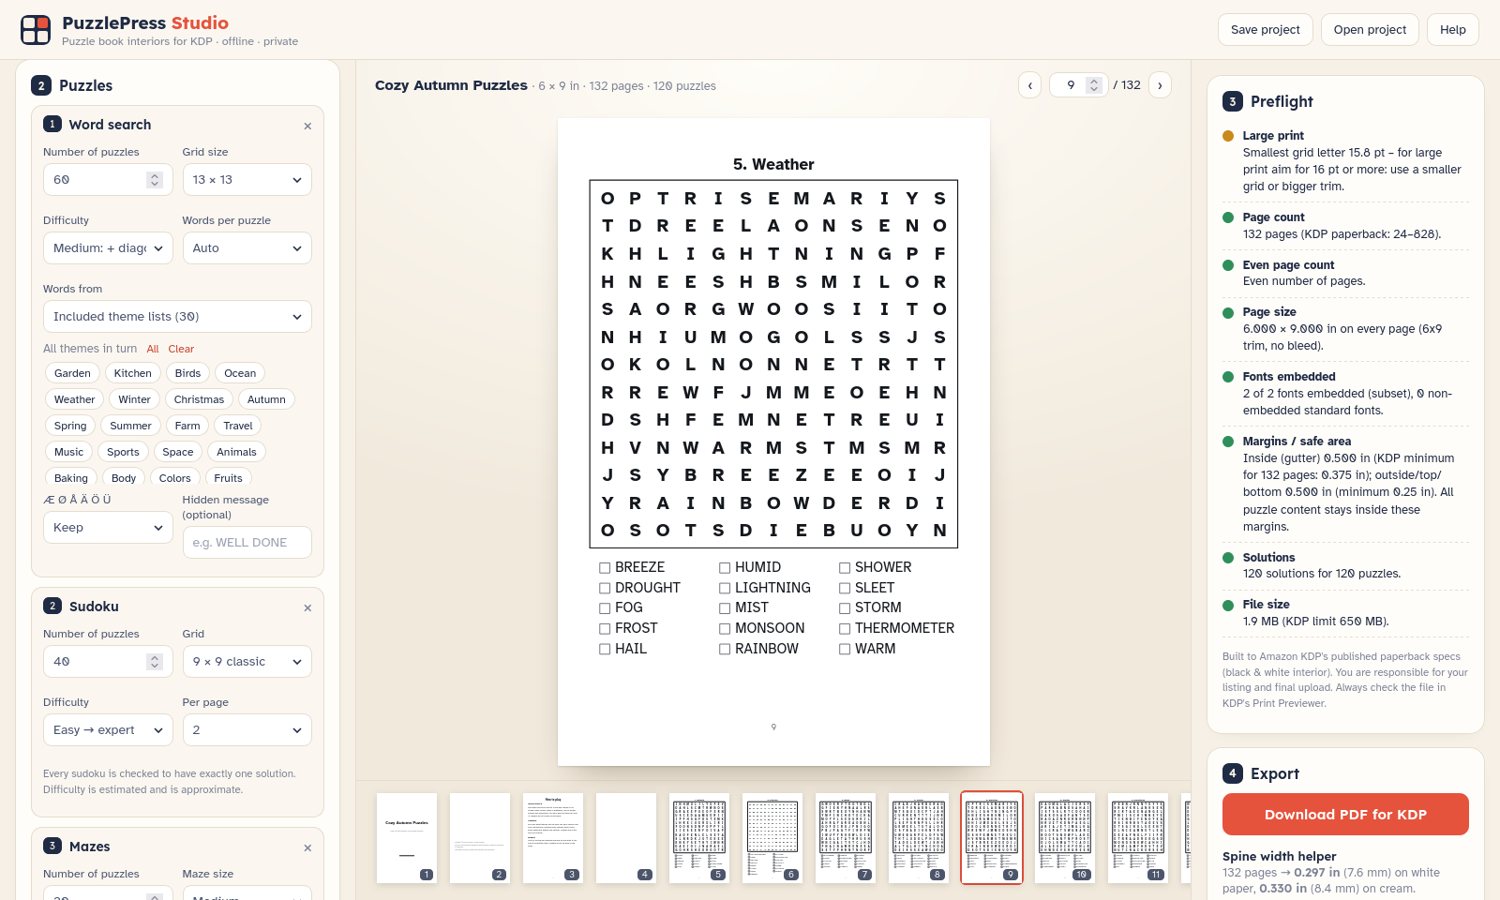This screenshot has height=900, width=1500.
Task: Click the PuzzlePress Studio logo icon
Action: [x=36, y=30]
